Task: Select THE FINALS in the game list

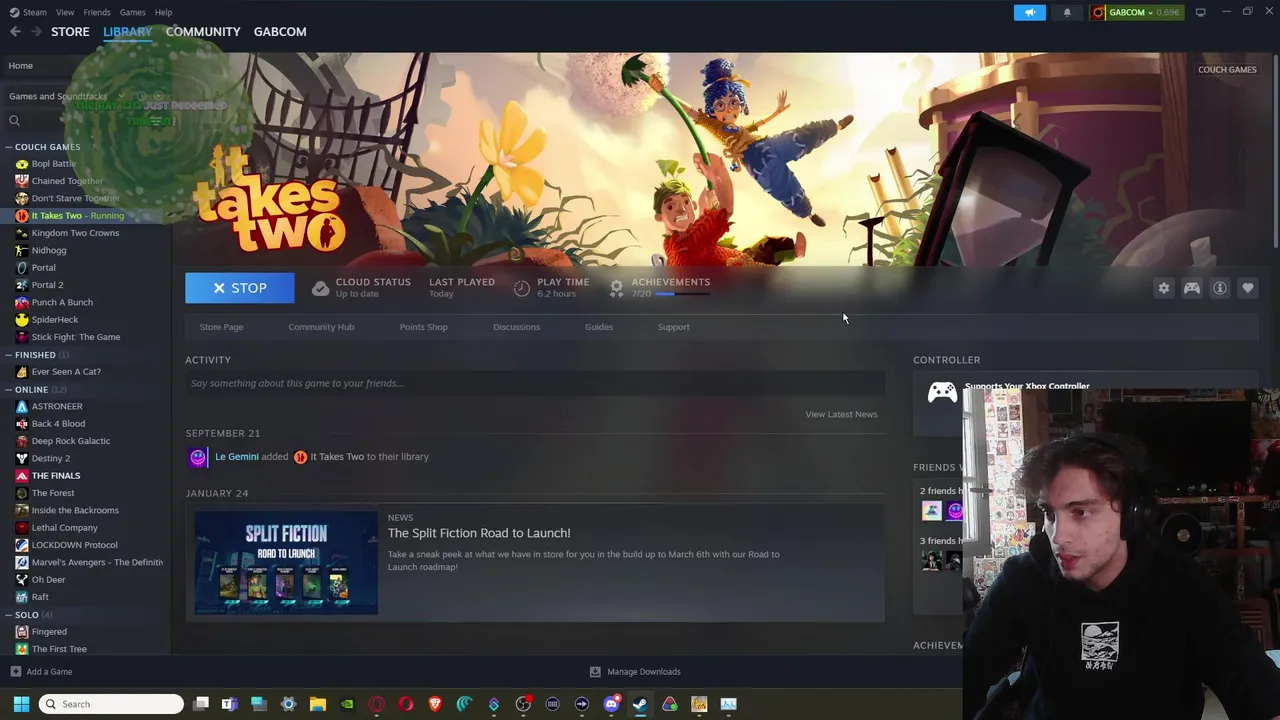Action: 56,476
